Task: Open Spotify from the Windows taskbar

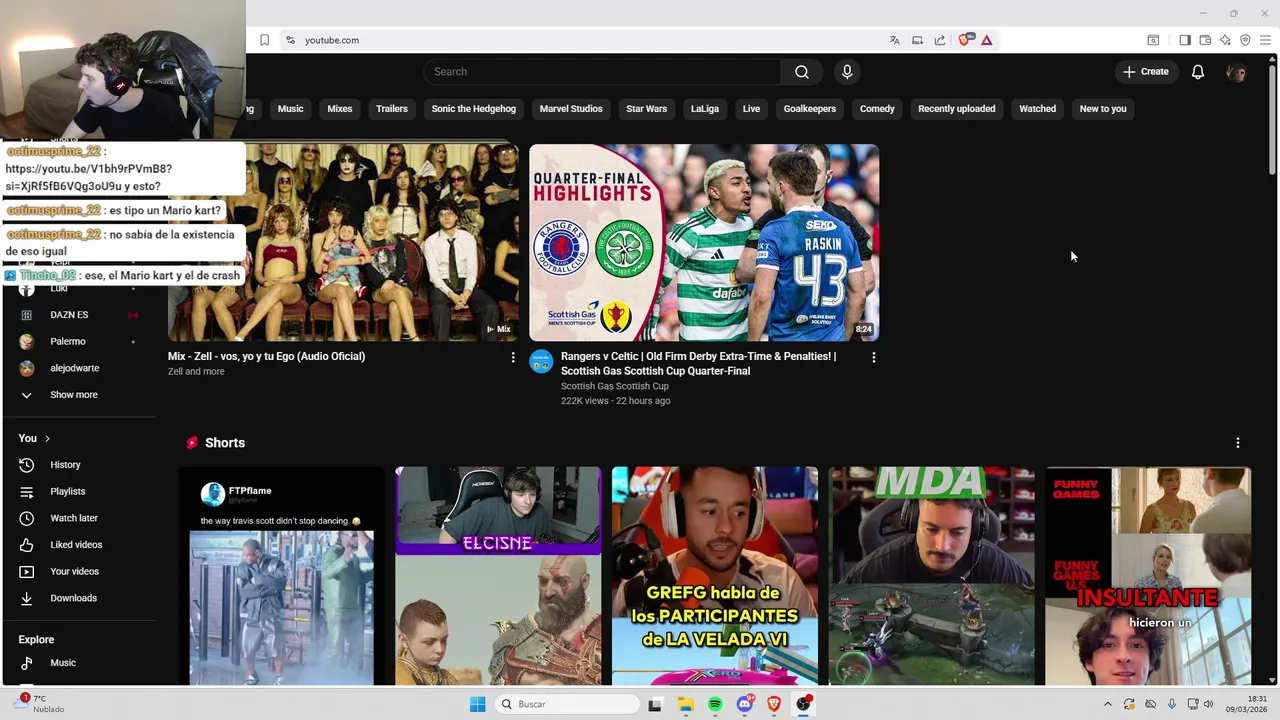Action: pyautogui.click(x=715, y=705)
